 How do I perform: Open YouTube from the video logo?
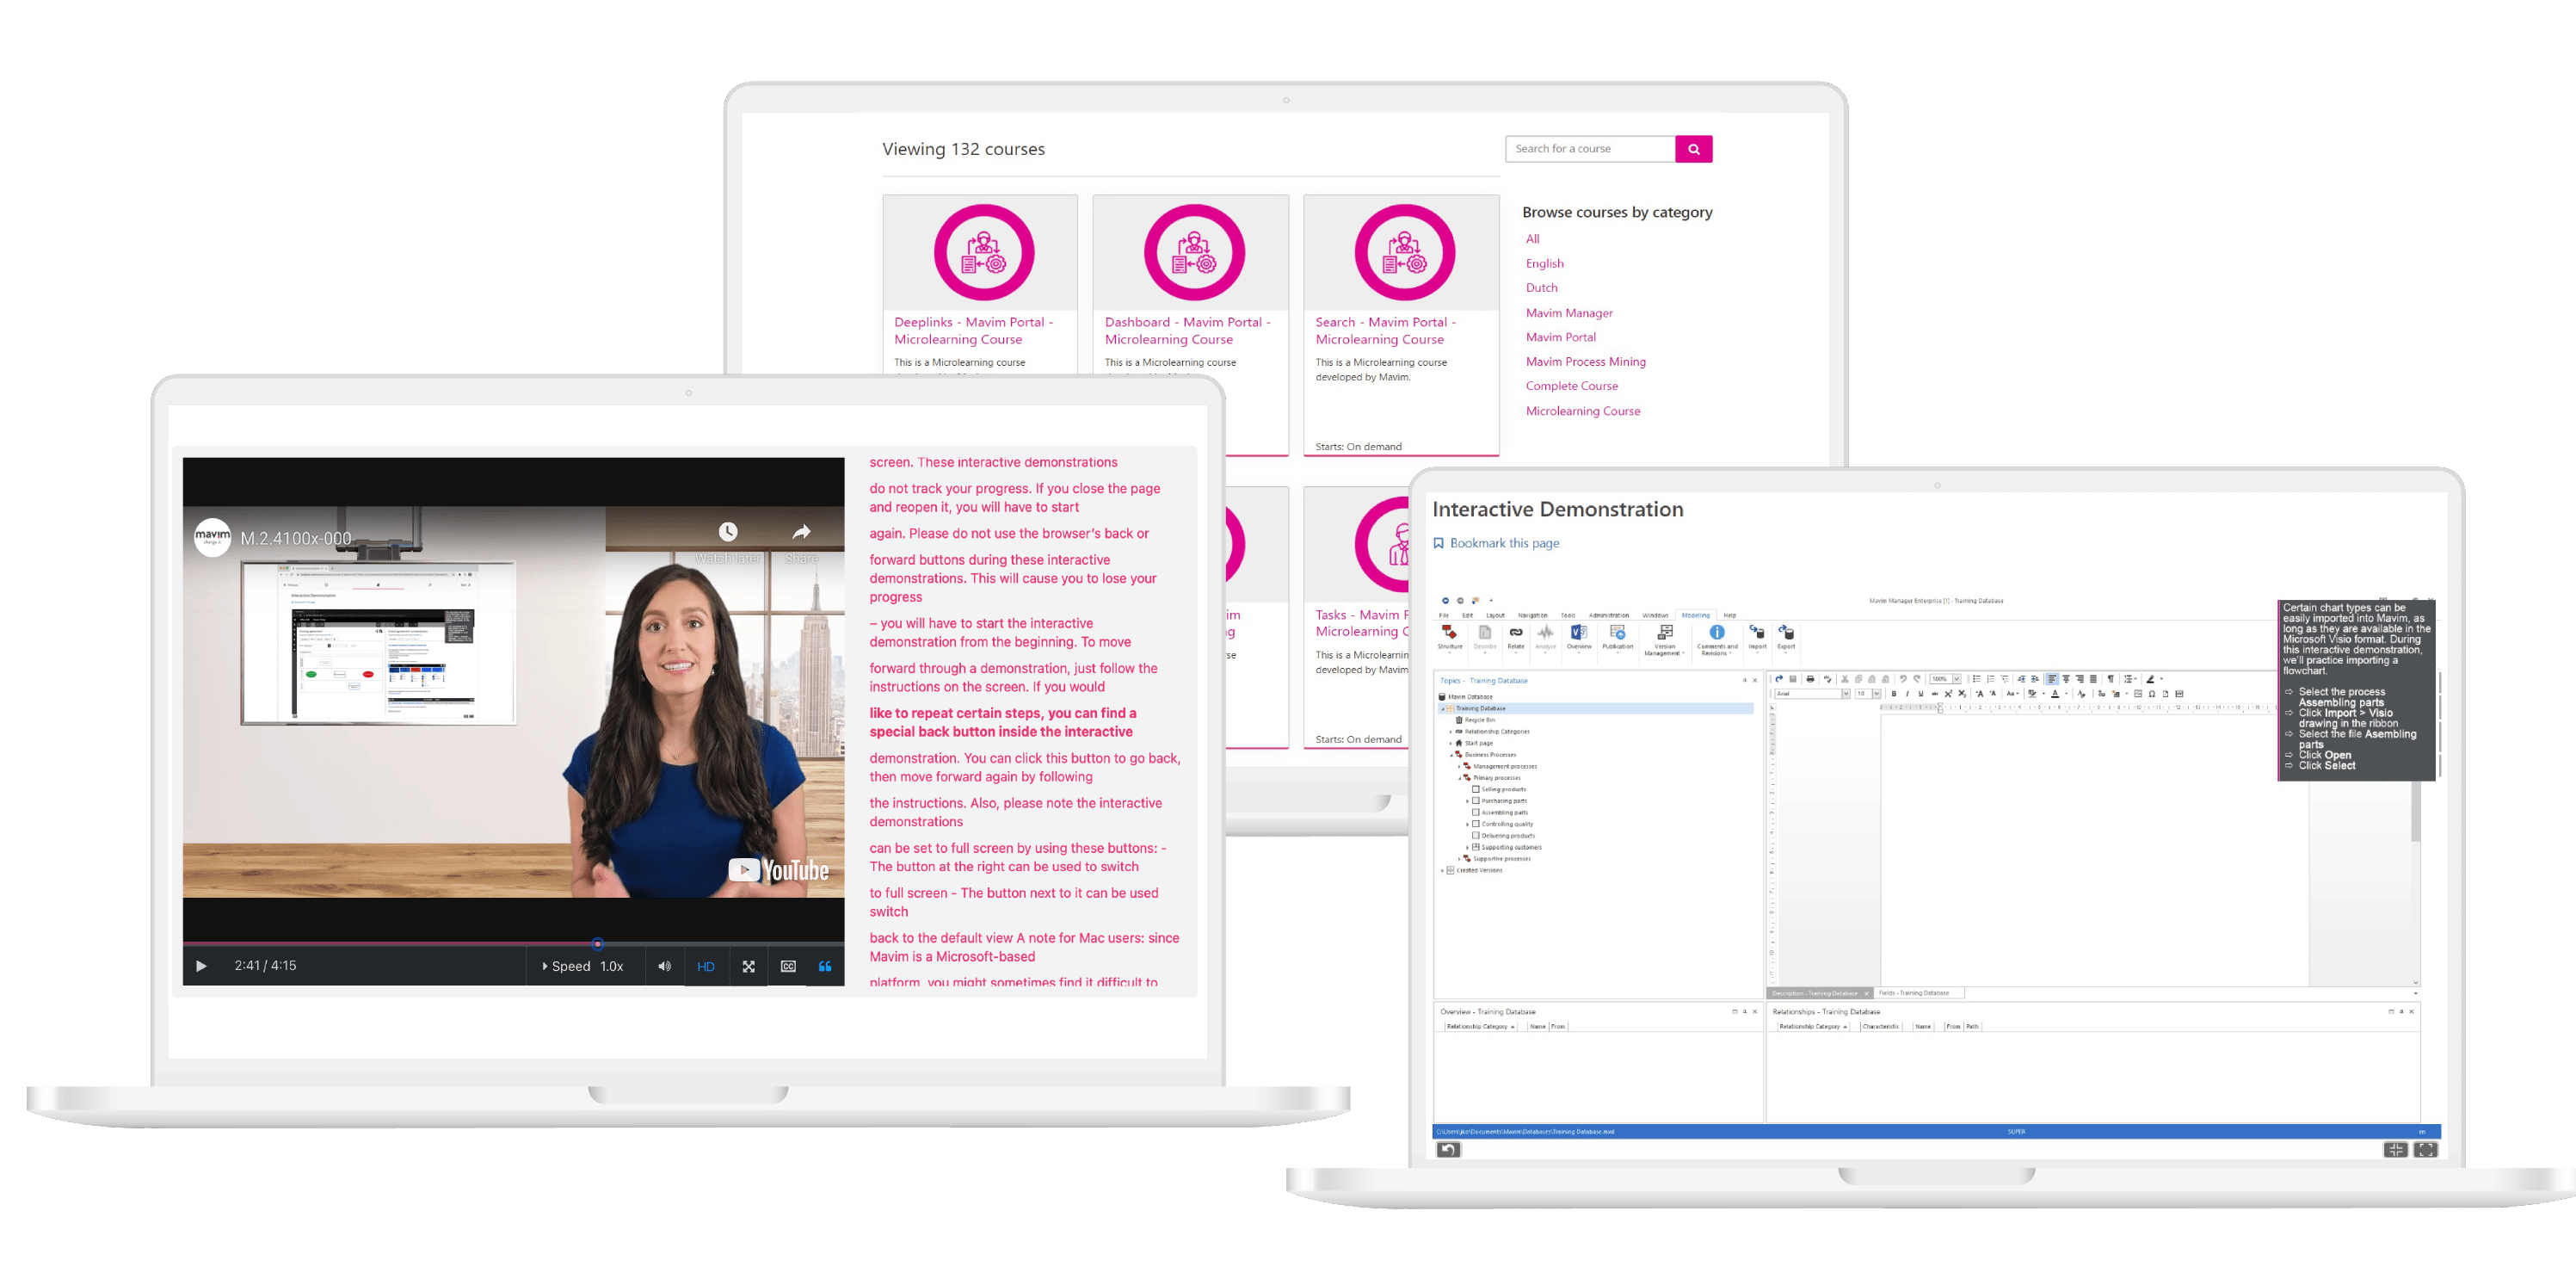pyautogui.click(x=778, y=870)
